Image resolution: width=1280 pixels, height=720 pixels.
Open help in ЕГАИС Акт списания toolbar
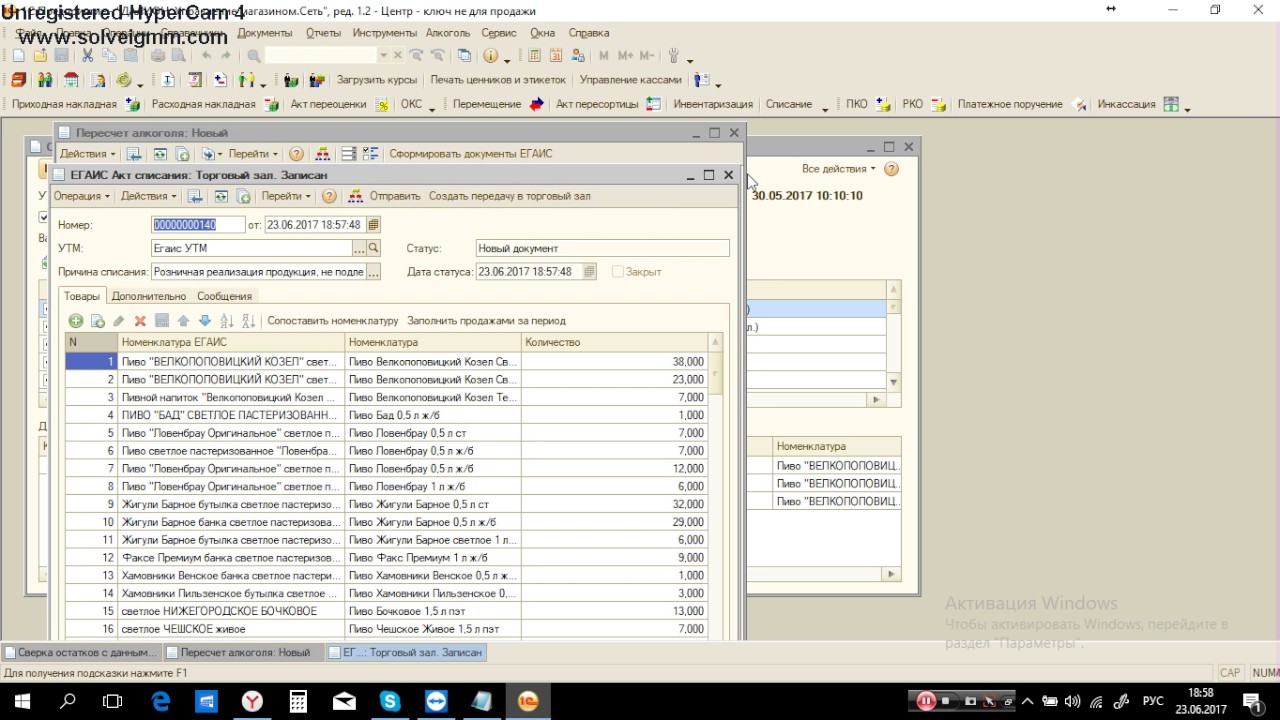(x=329, y=196)
